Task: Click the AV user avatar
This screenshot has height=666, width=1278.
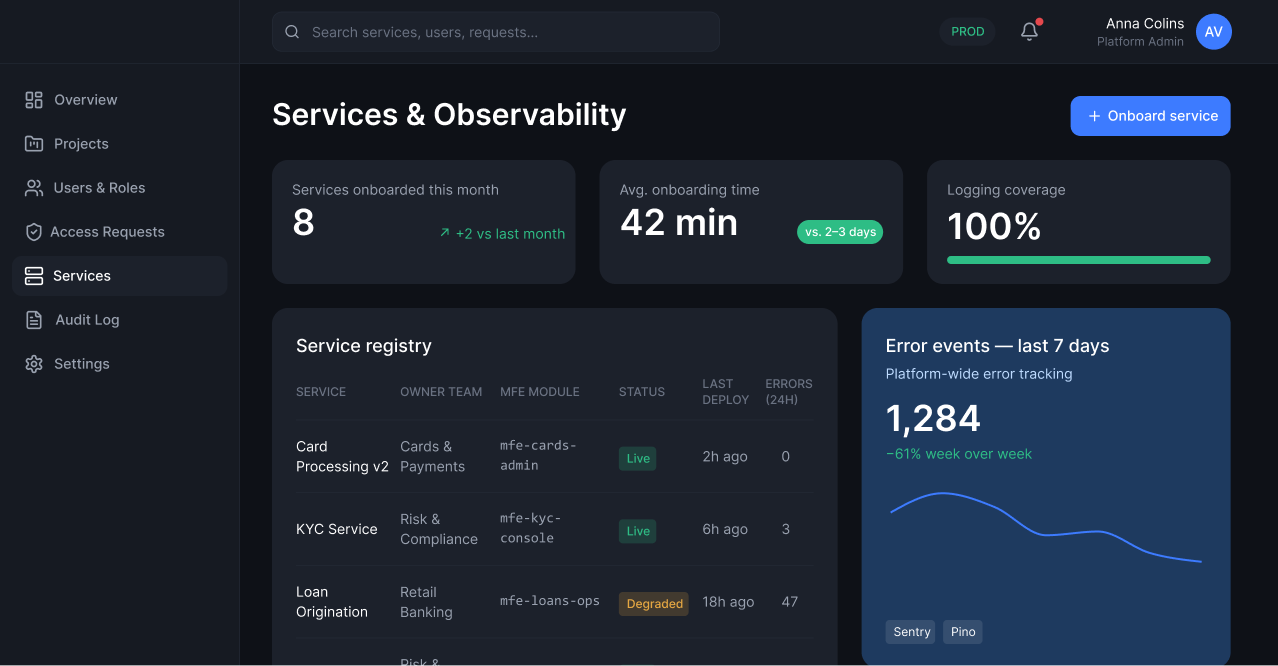Action: tap(1214, 32)
